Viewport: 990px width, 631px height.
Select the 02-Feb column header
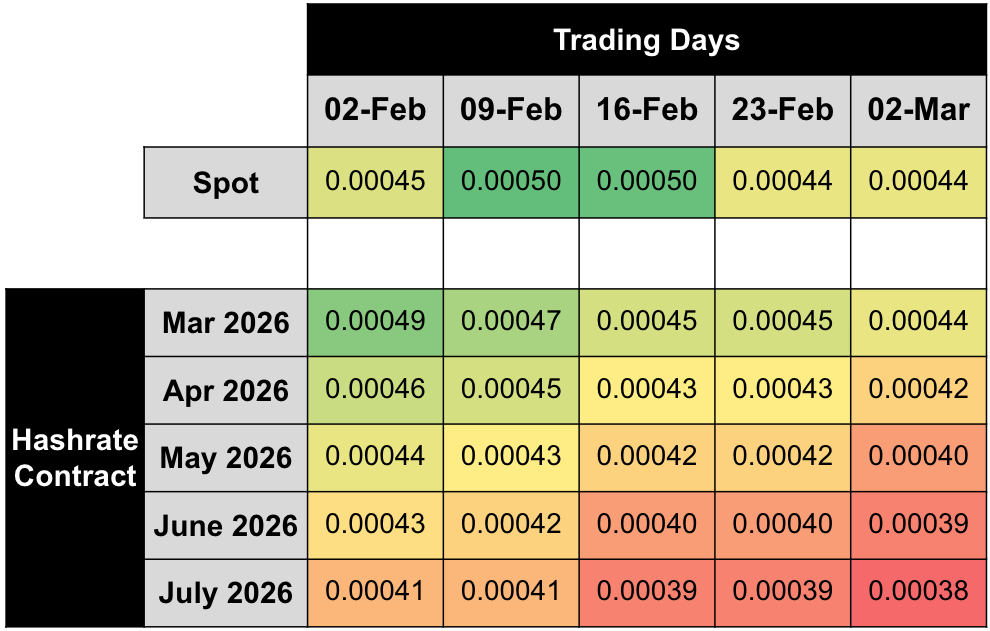click(x=375, y=110)
